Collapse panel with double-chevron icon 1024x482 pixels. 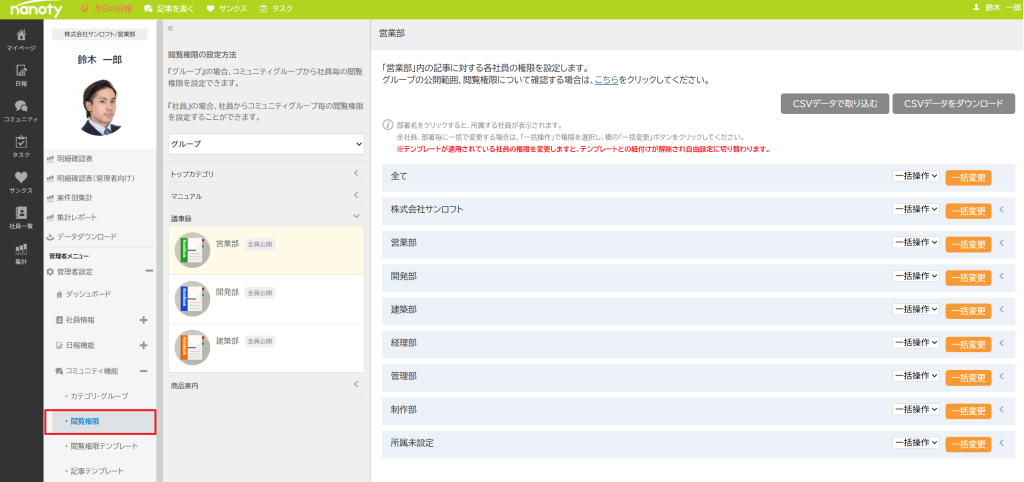(170, 29)
